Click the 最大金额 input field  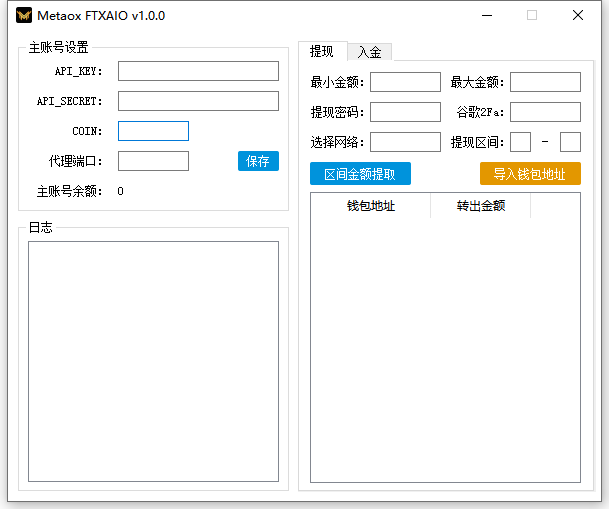(545, 82)
